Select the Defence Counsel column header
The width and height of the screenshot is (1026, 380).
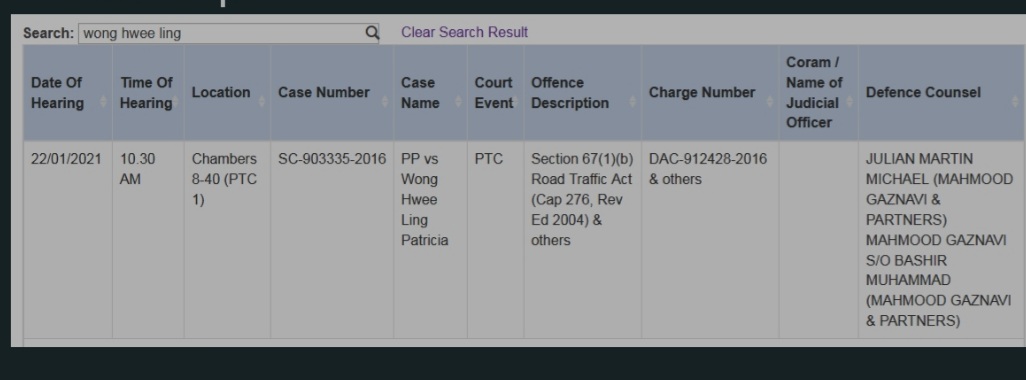coord(940,93)
